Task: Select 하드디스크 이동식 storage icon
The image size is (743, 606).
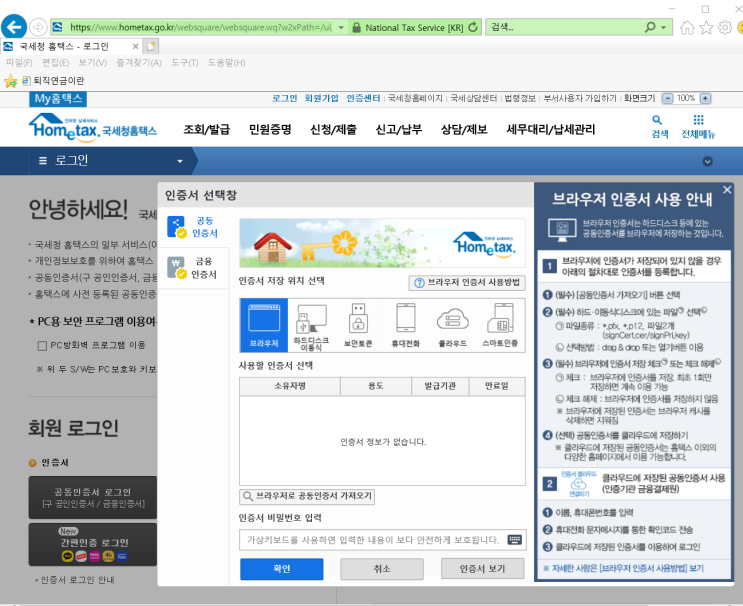Action: click(x=311, y=325)
